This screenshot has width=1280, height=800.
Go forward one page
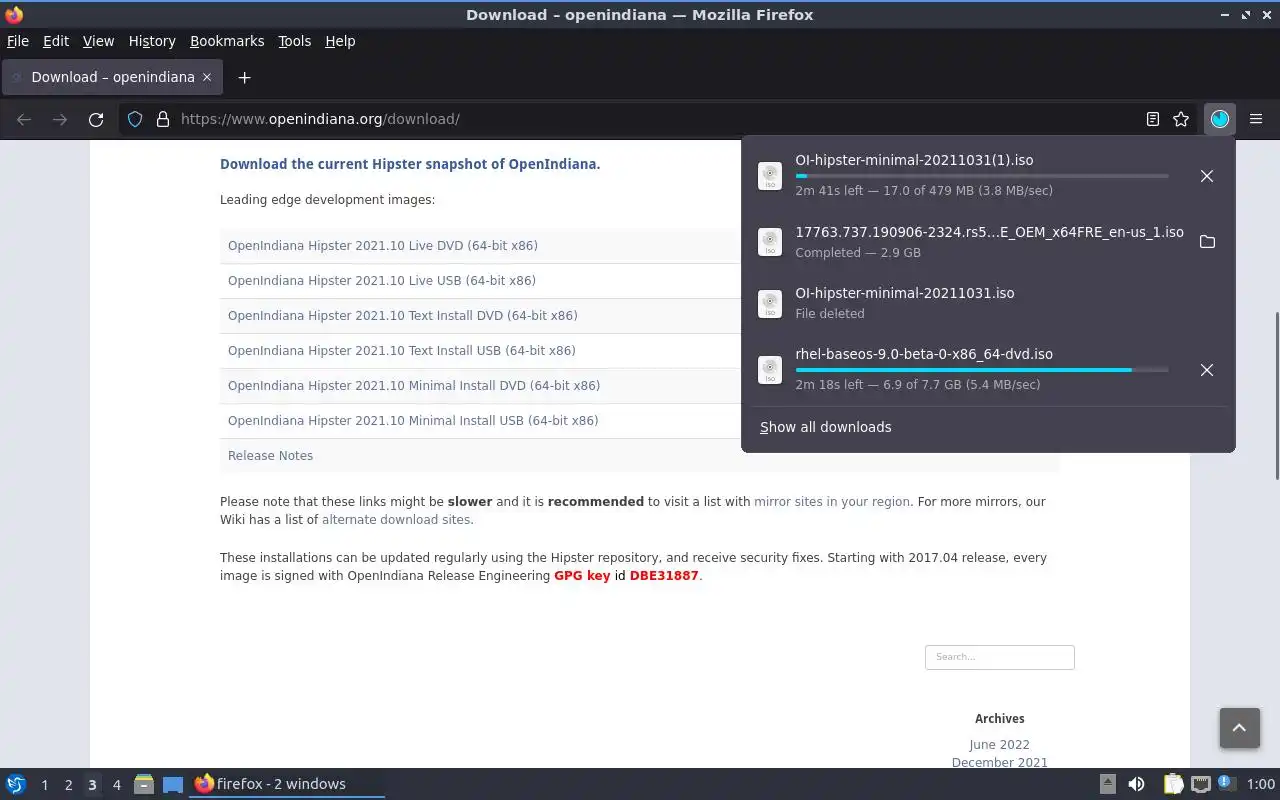tap(60, 119)
